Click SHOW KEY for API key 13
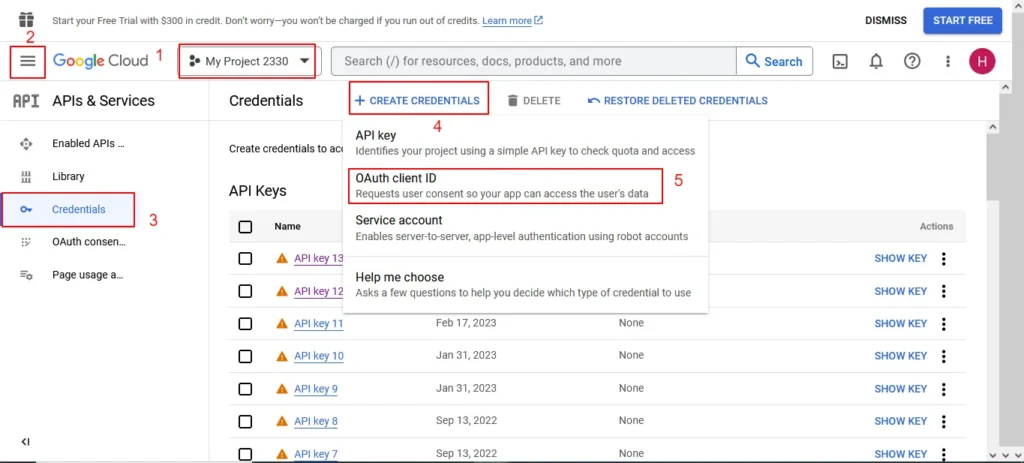Screen dimensions: 1024x463 [x=901, y=259]
